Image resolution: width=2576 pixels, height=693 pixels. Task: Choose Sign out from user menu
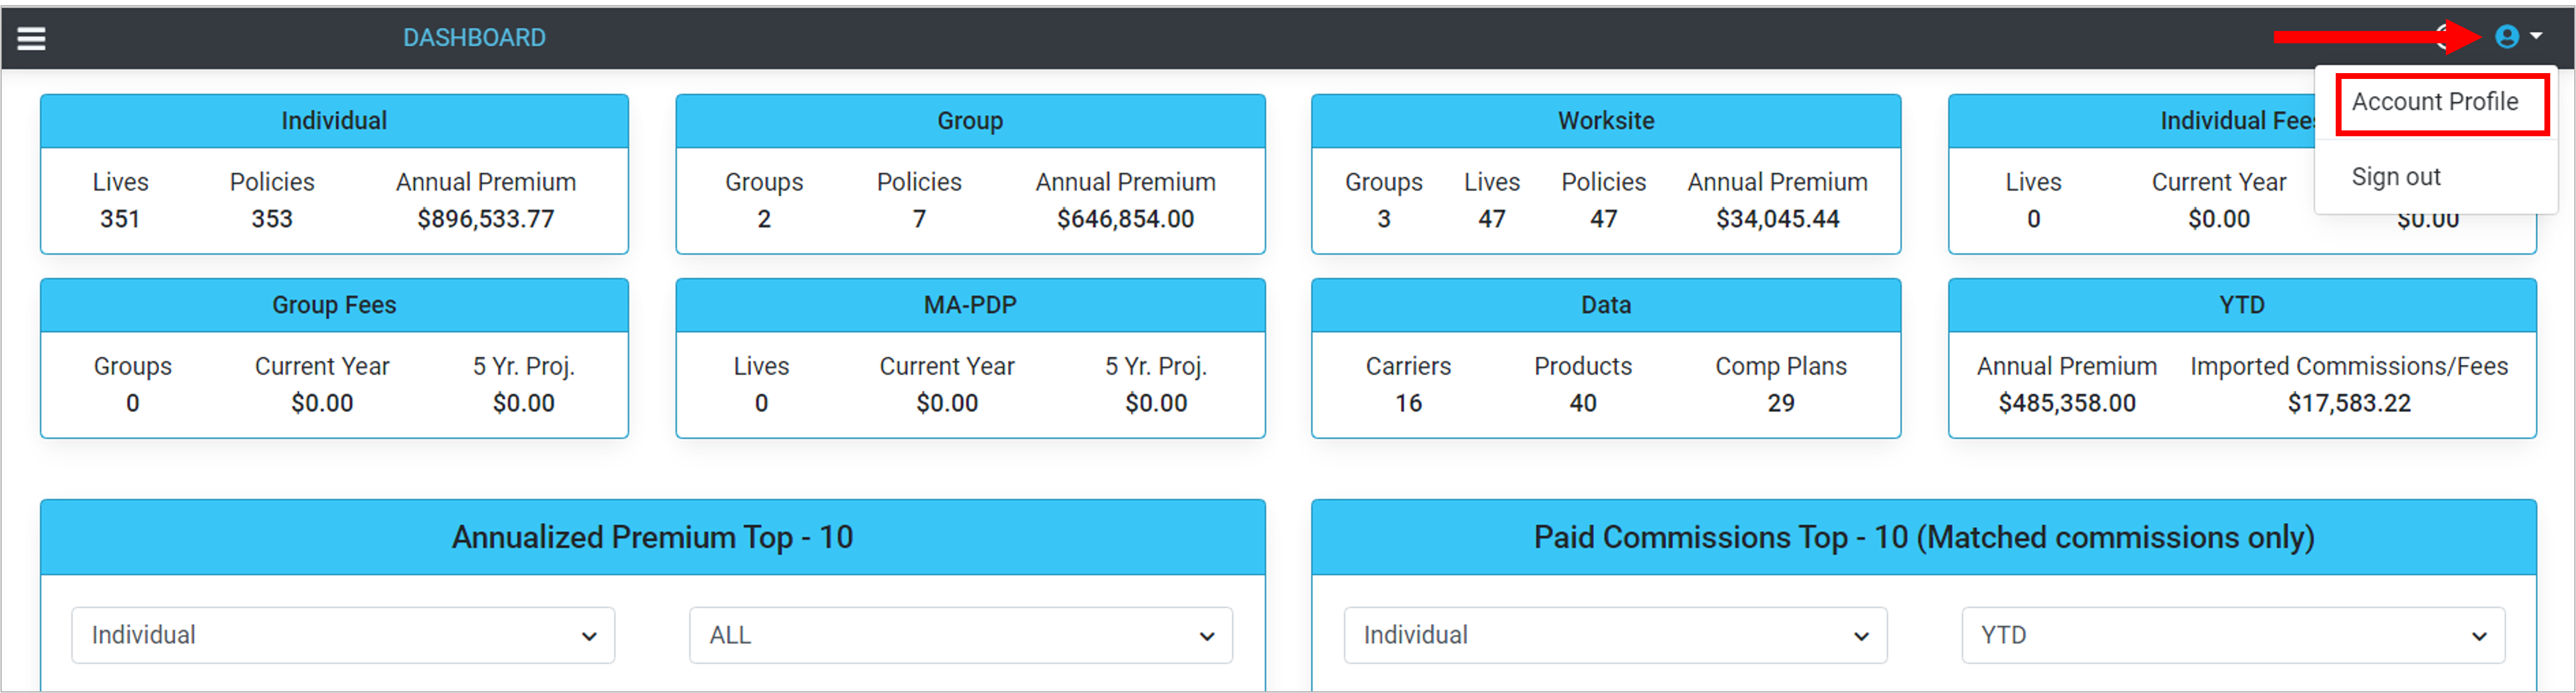2395,177
